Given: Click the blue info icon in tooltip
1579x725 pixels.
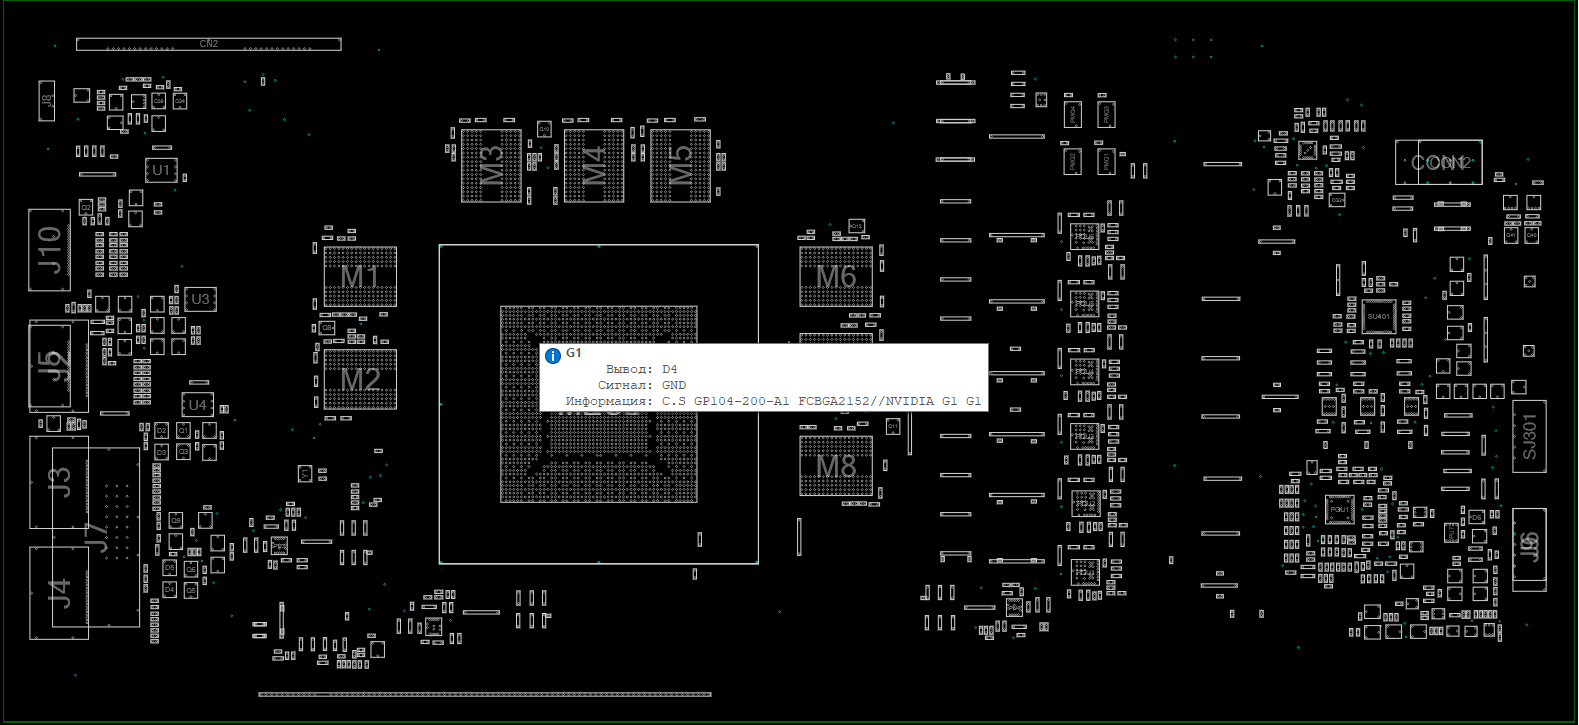Looking at the screenshot, I should 552,356.
